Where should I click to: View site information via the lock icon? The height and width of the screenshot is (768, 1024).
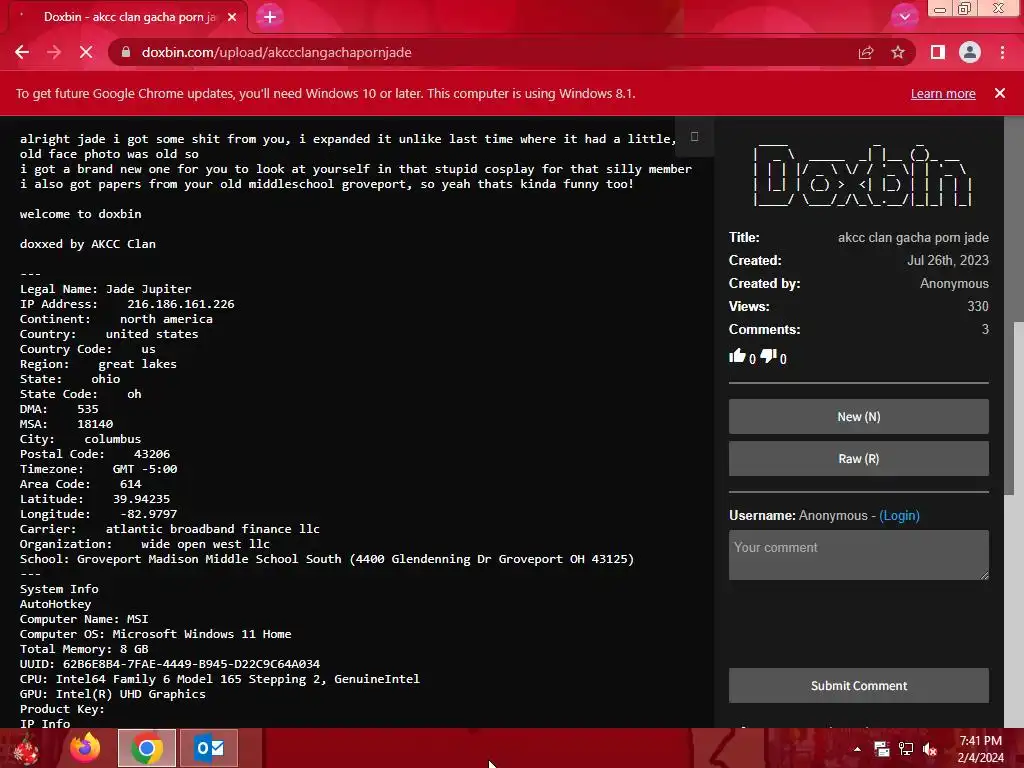pyautogui.click(x=126, y=52)
